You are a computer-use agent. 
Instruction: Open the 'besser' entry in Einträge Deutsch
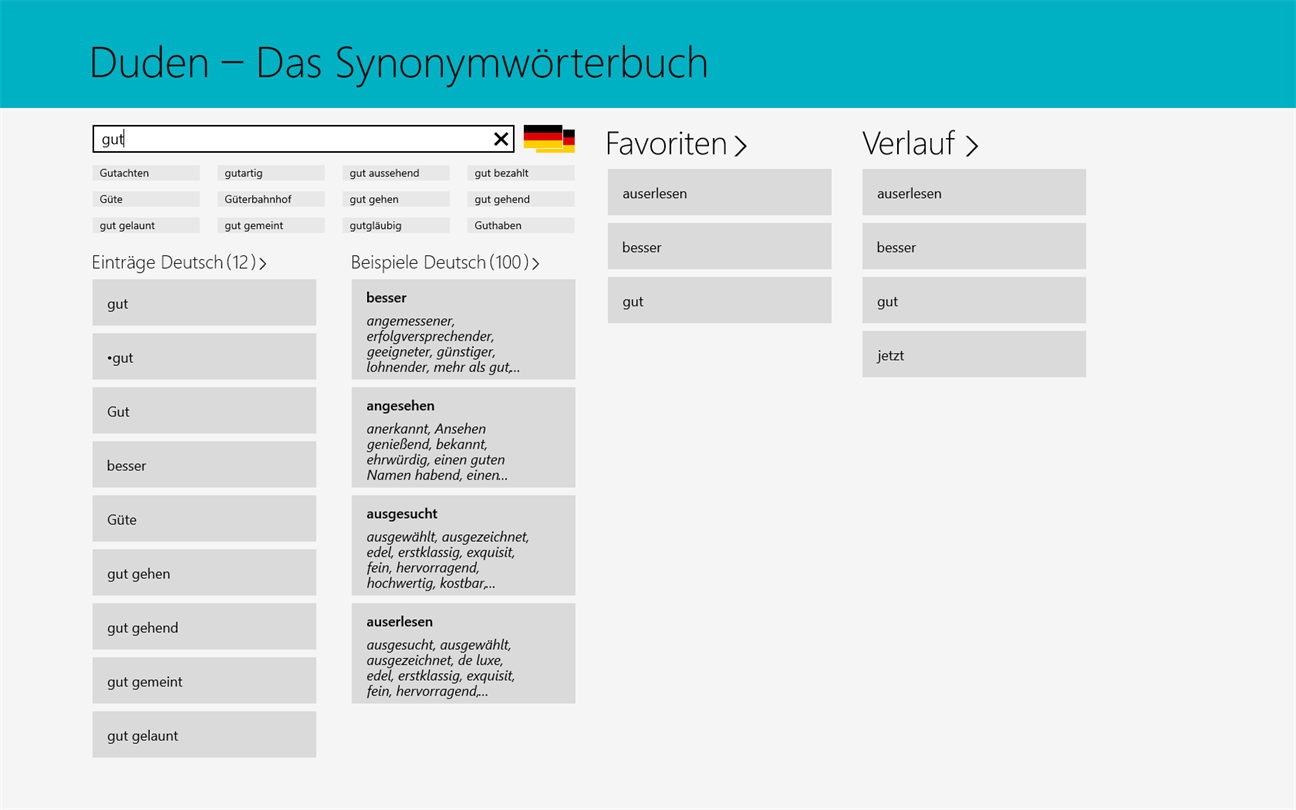pyautogui.click(x=204, y=465)
